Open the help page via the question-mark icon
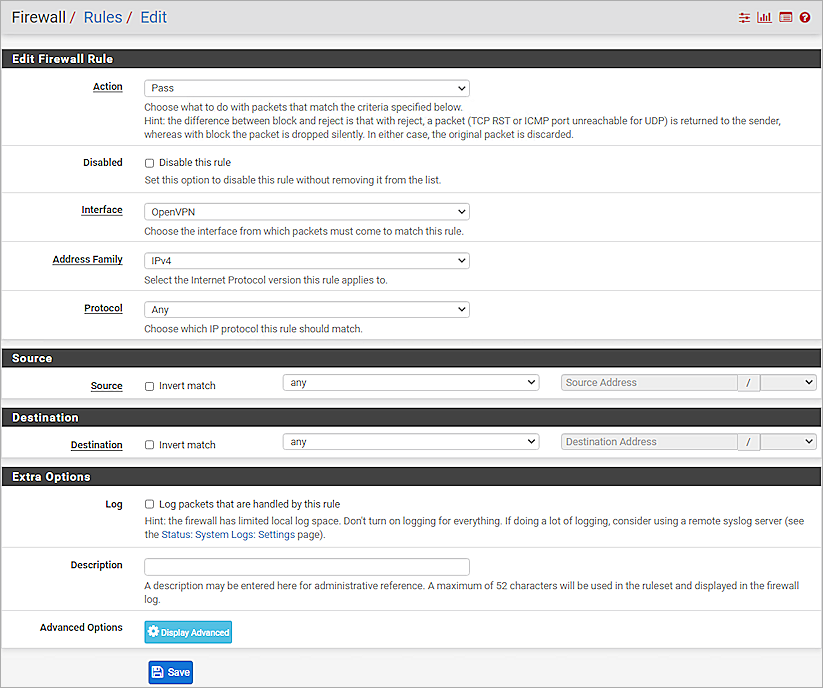The width and height of the screenshot is (823, 688). click(805, 17)
